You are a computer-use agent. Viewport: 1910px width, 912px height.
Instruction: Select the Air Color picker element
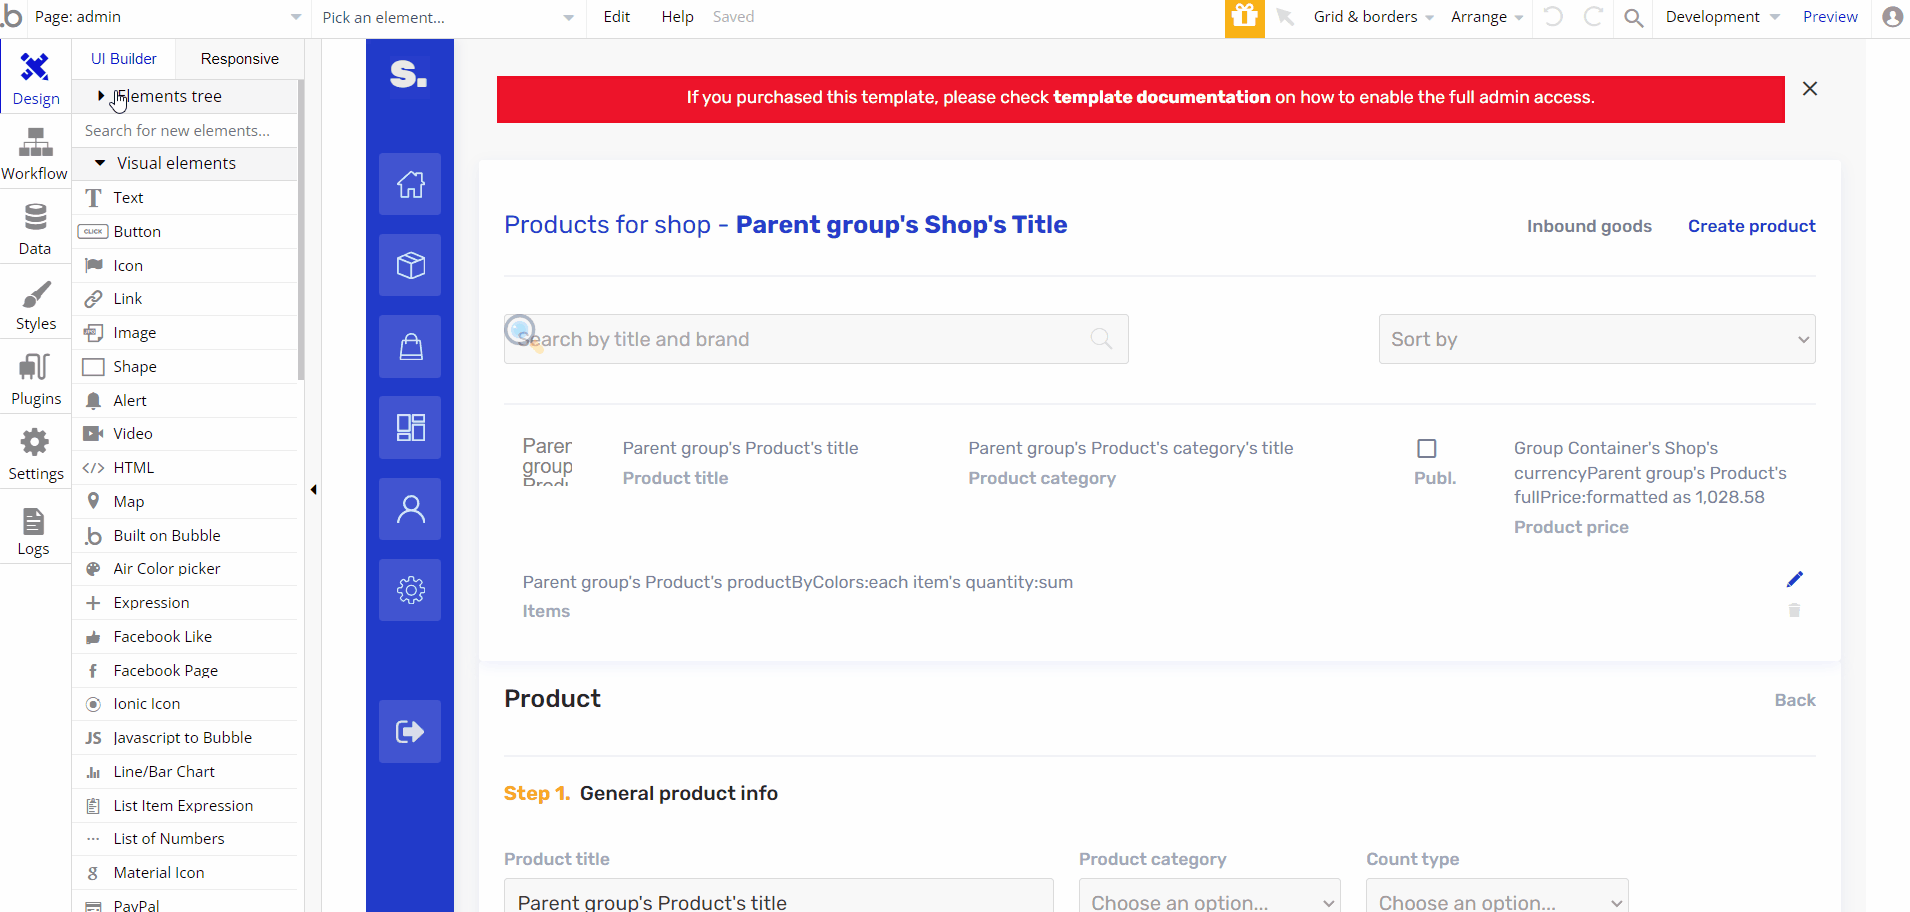166,569
